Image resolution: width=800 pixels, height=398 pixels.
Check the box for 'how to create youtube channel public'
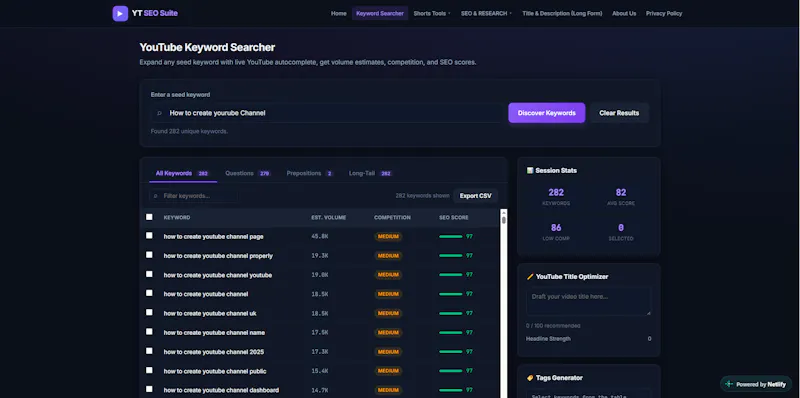tap(149, 370)
